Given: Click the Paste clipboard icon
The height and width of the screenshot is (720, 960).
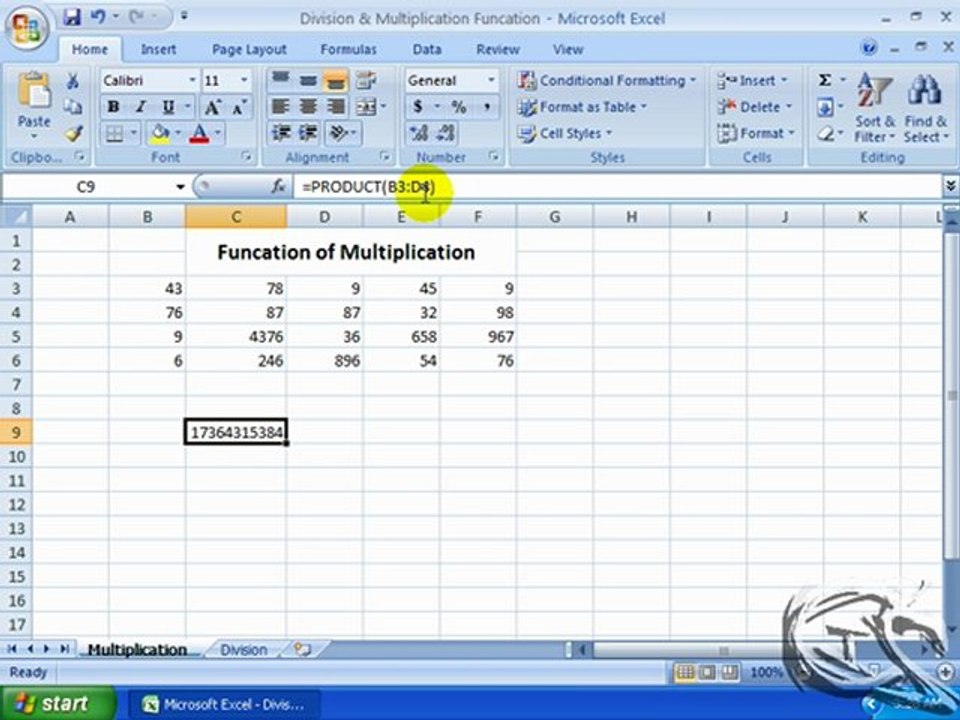Looking at the screenshot, I should [34, 92].
